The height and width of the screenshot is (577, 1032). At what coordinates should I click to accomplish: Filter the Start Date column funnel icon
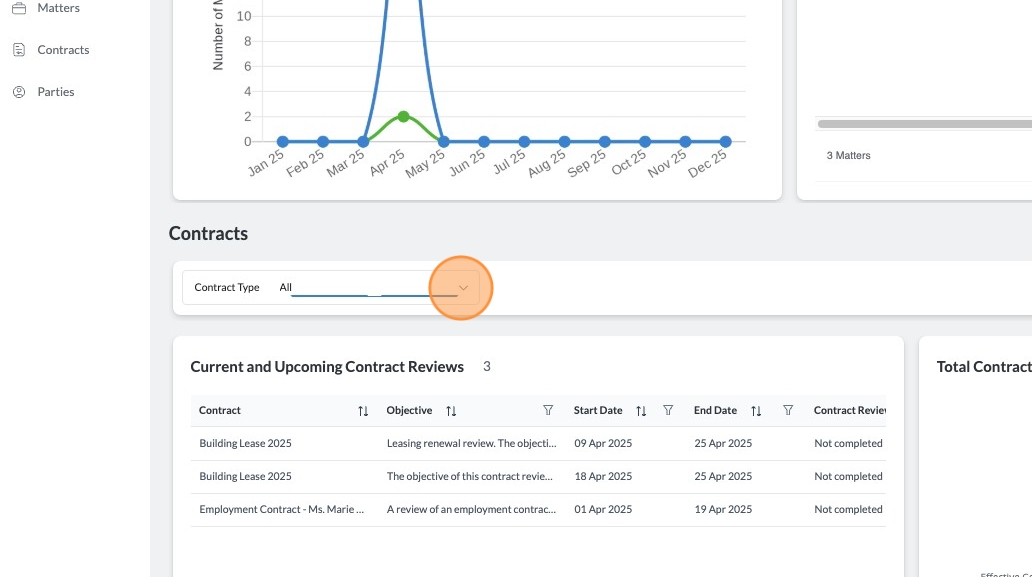pos(668,410)
